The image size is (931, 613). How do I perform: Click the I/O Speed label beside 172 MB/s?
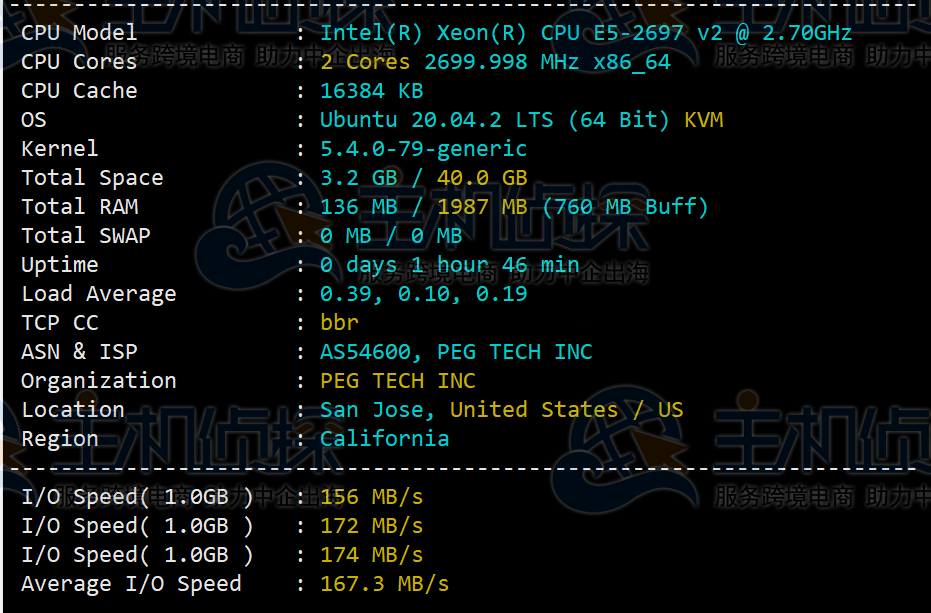tap(137, 526)
